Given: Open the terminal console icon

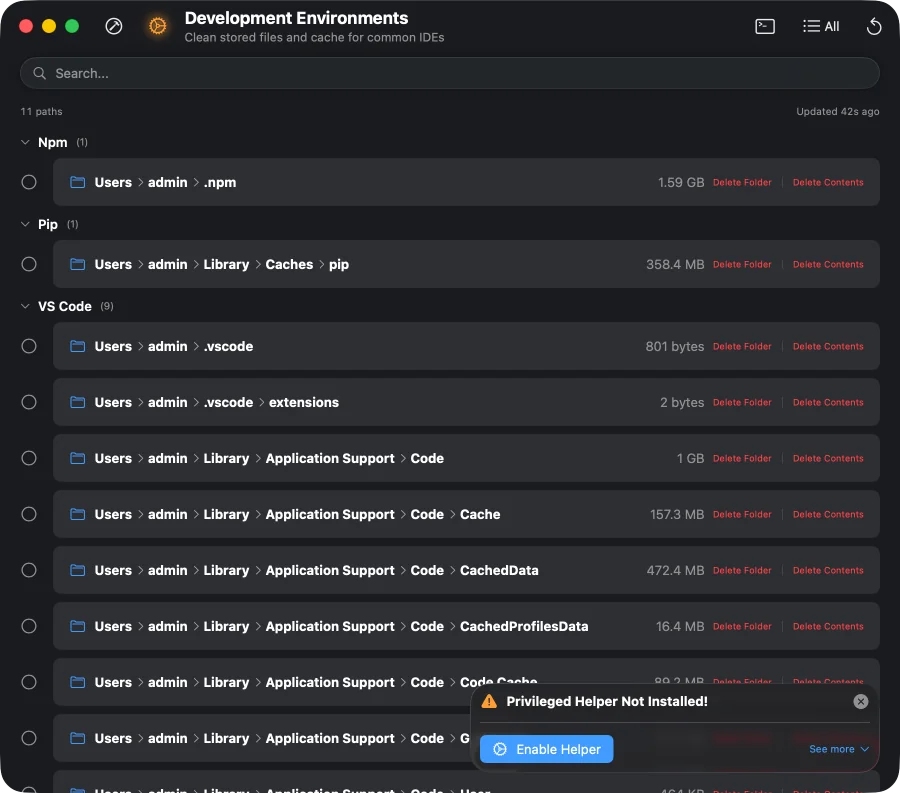Looking at the screenshot, I should (765, 26).
